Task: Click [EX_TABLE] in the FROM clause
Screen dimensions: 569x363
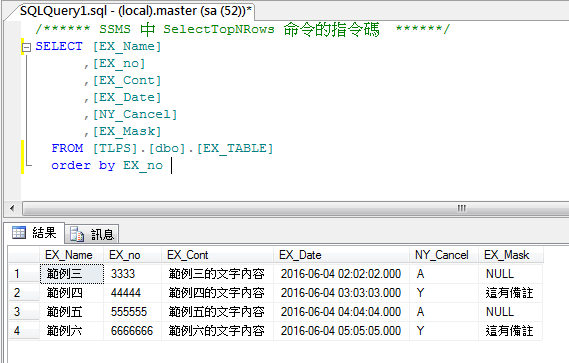Action: 235,148
